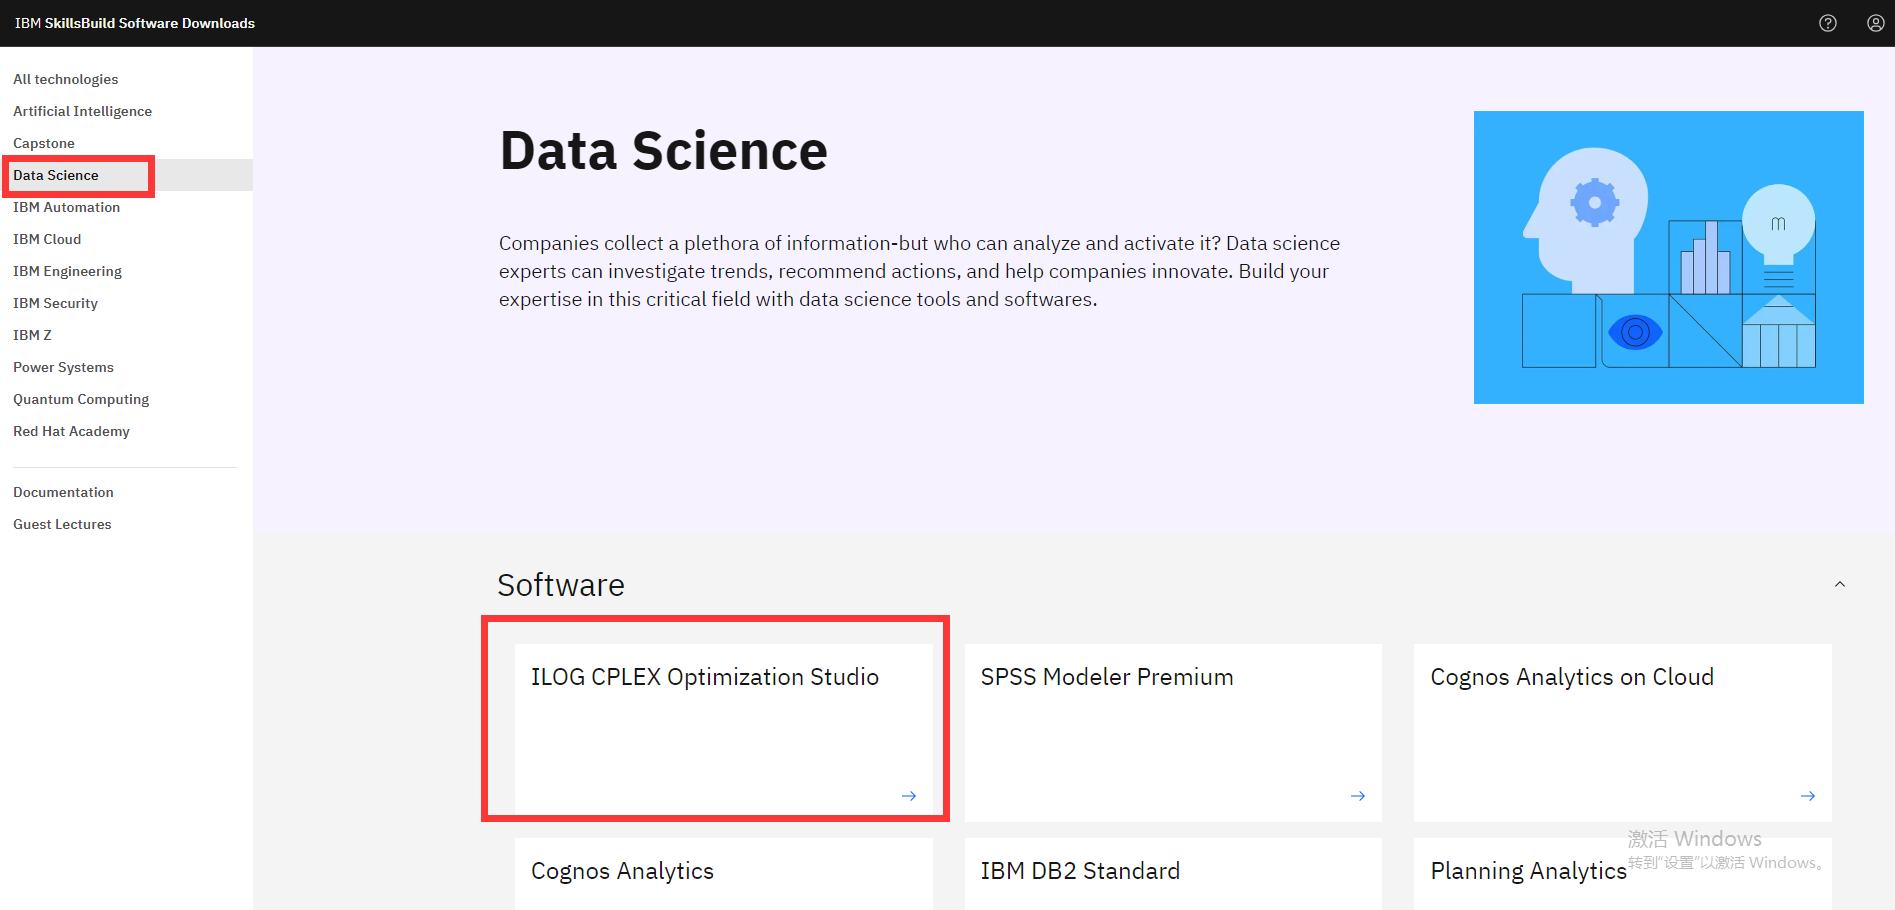Click arrow on Cognos Analytics on Cloud card

point(1808,796)
